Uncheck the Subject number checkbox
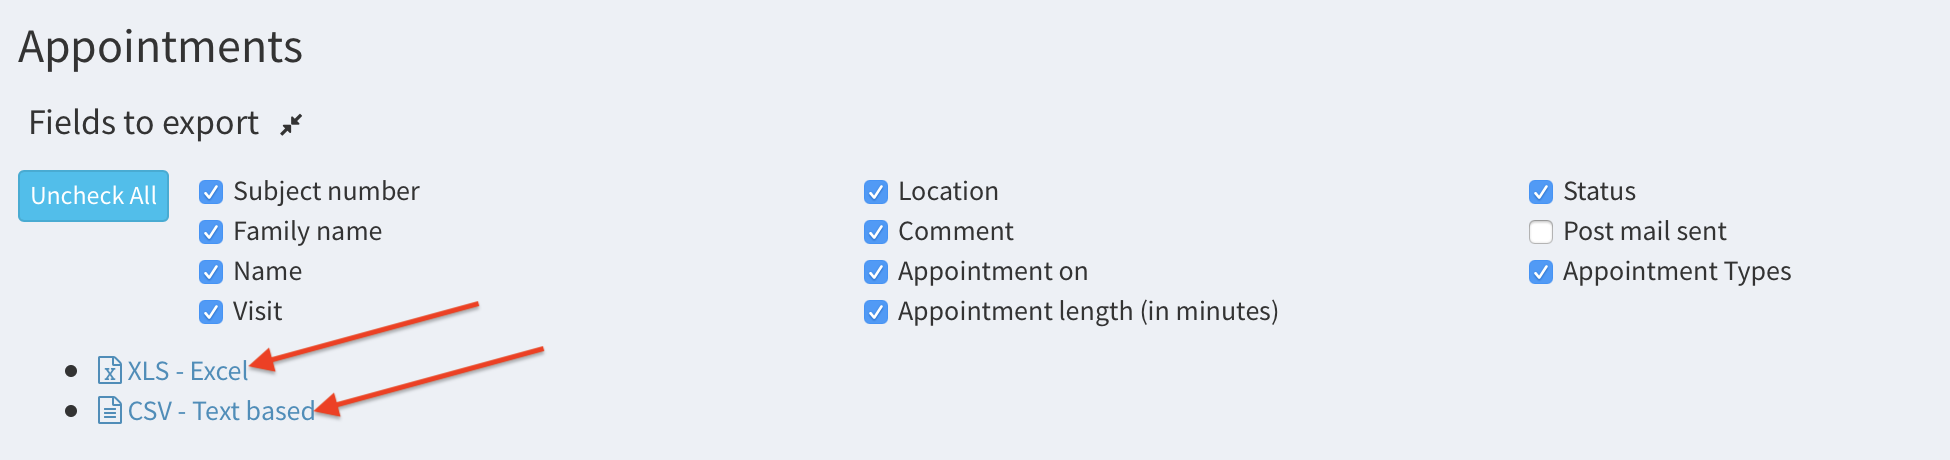This screenshot has width=1950, height=460. coord(211,192)
